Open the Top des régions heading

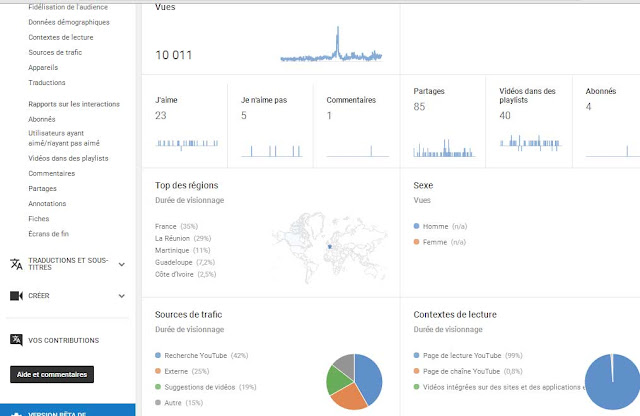[187, 185]
